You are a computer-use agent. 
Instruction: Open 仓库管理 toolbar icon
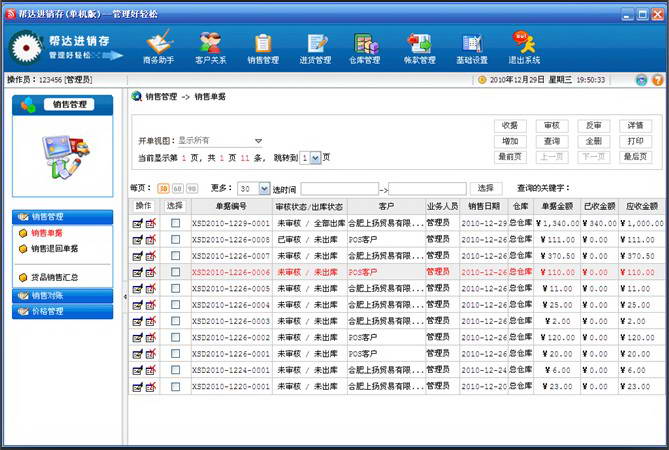[365, 47]
